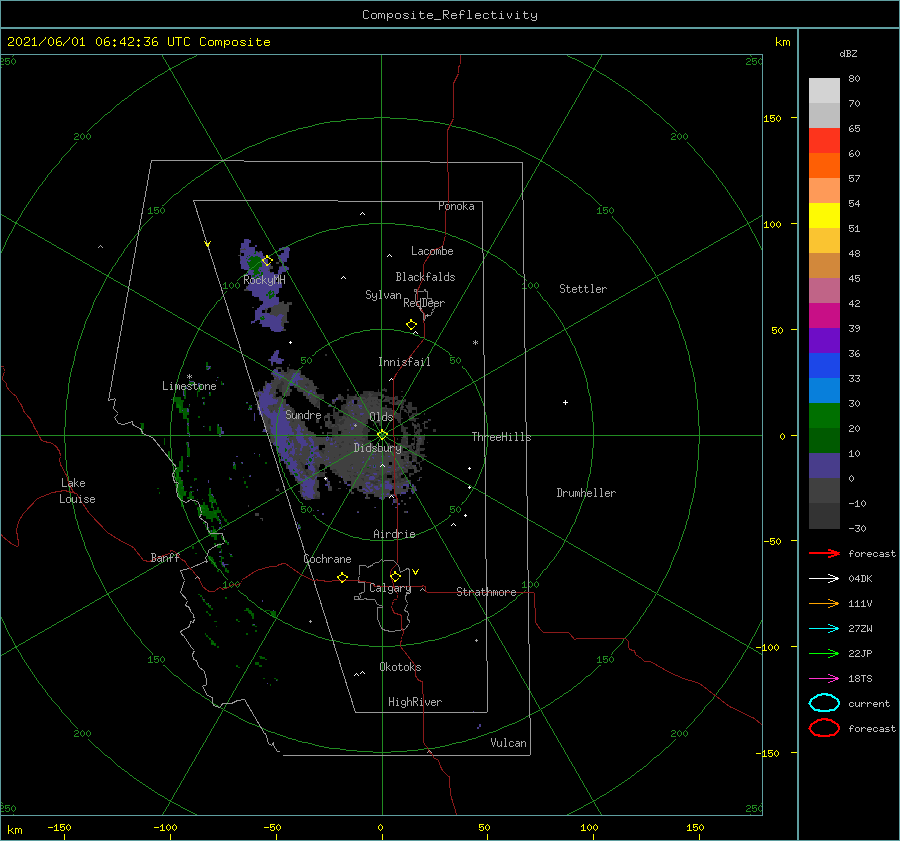Click the magenta 18TS arrow legend icon
The image size is (900, 841).
[824, 679]
